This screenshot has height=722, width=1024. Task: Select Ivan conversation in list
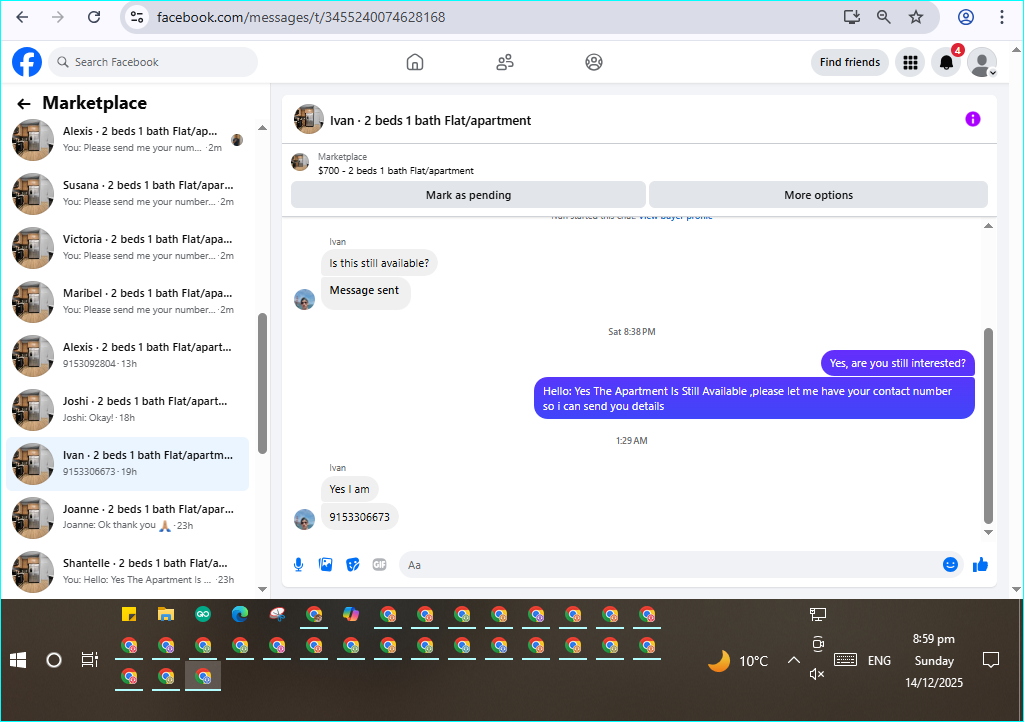tap(129, 463)
